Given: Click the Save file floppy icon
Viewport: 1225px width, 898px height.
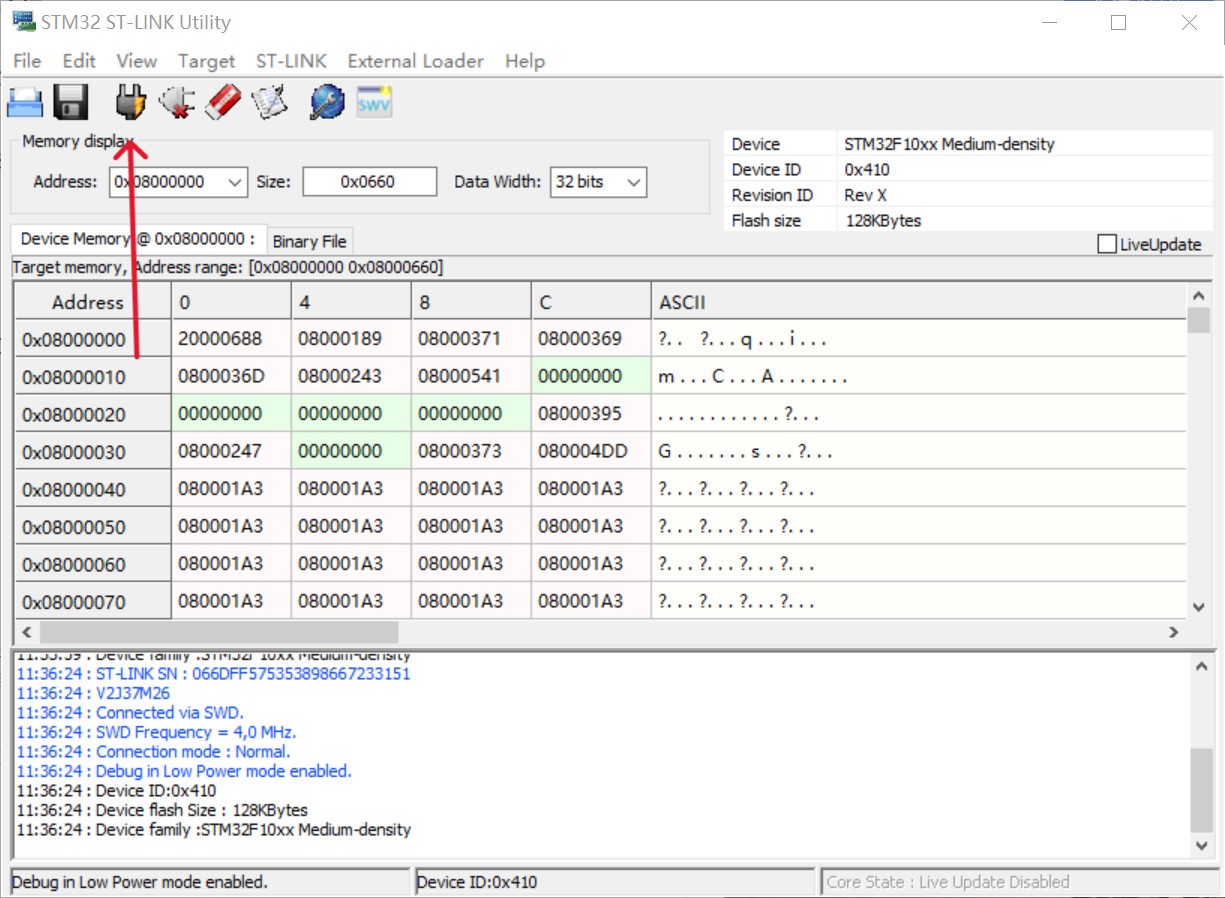Looking at the screenshot, I should pos(71,102).
